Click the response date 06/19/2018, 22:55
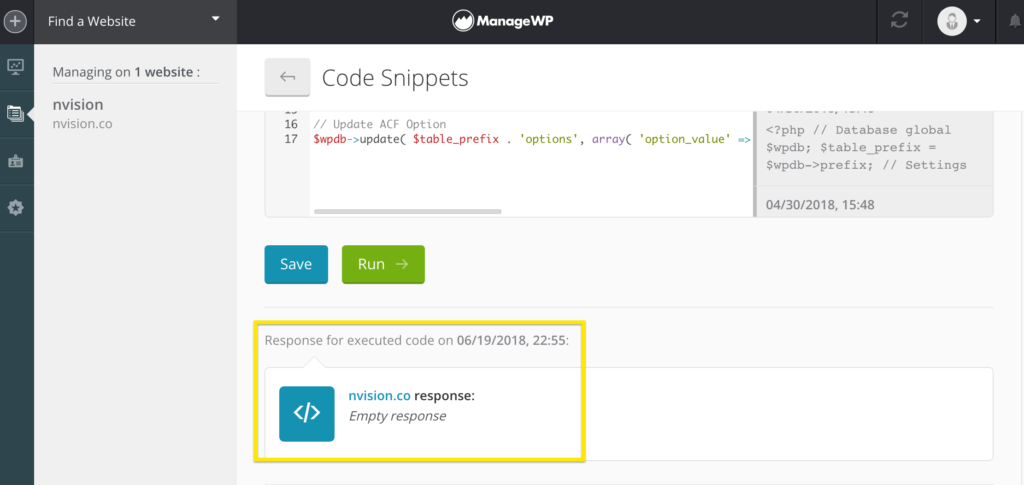The height and width of the screenshot is (485, 1024). pos(512,341)
